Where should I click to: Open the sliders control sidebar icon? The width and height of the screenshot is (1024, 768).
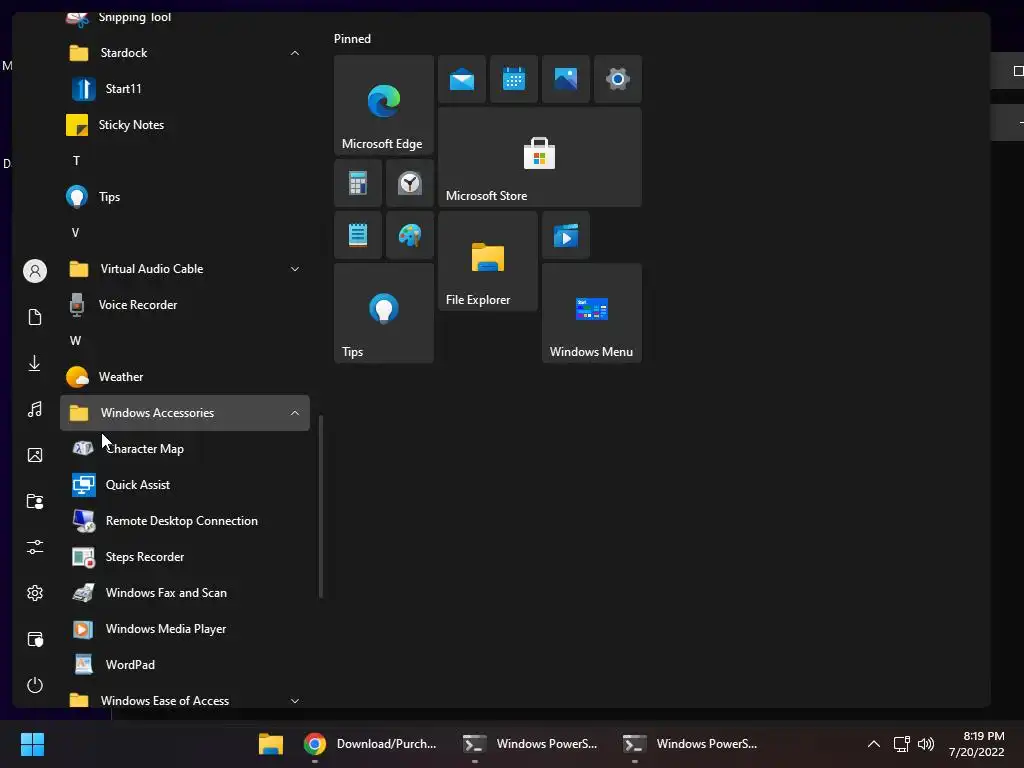35,547
